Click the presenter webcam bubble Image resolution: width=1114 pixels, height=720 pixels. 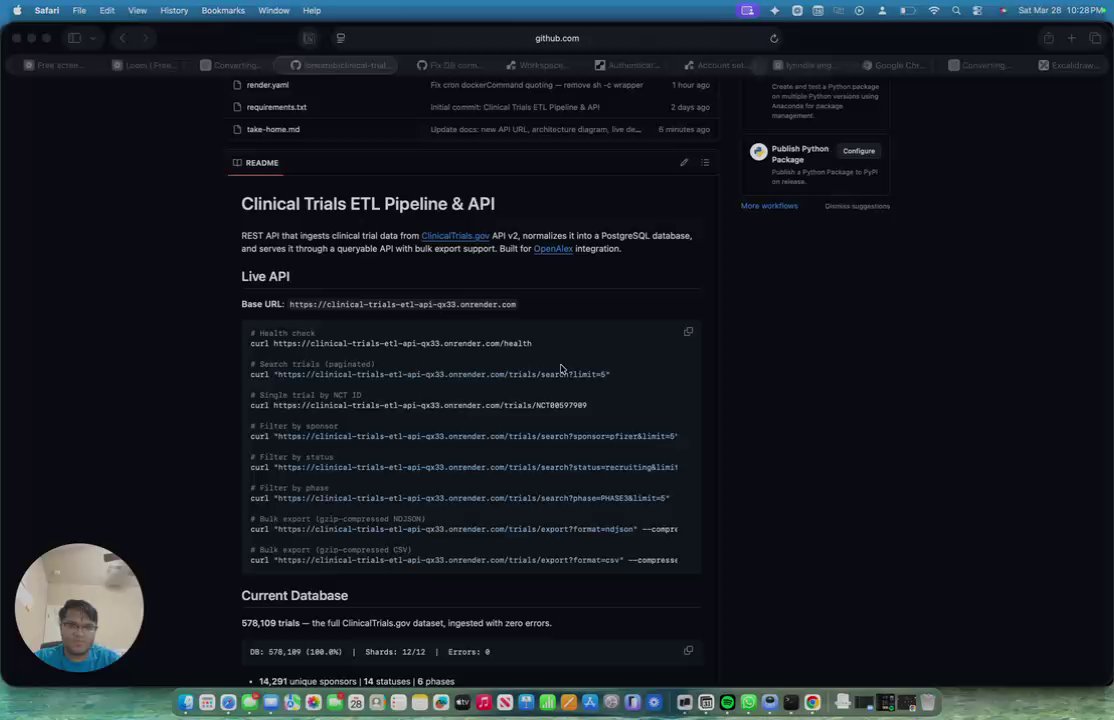[x=79, y=608]
